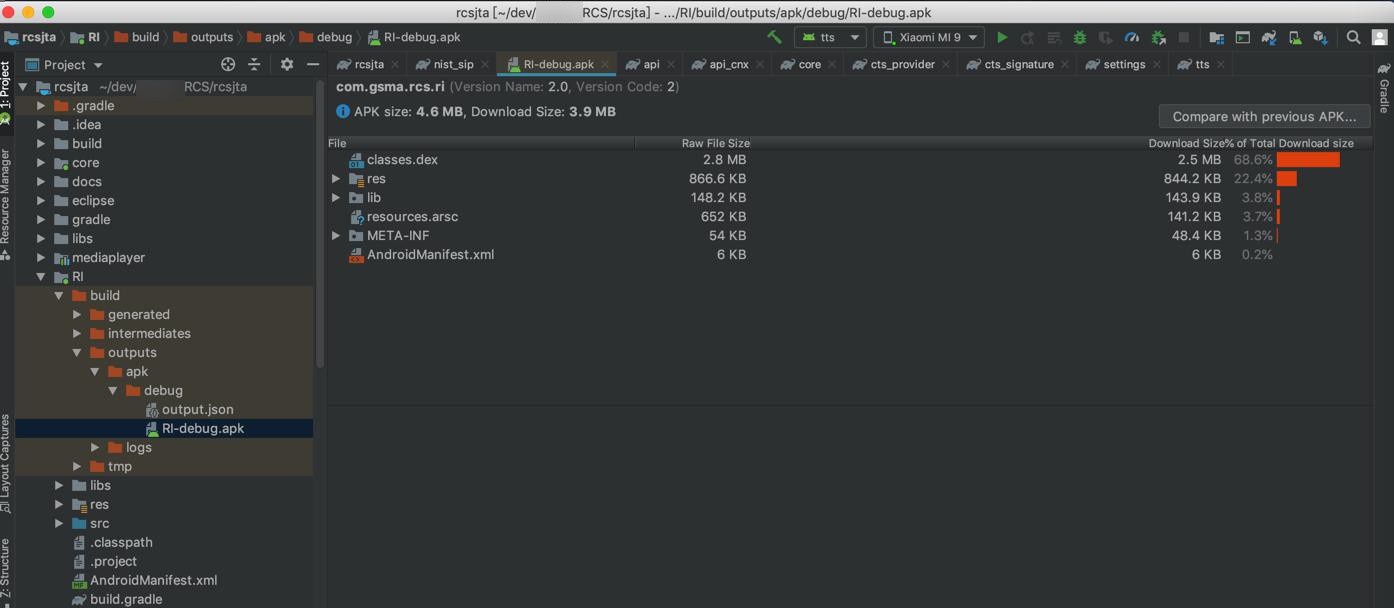Expand the res folder in APK analyzer

337,179
